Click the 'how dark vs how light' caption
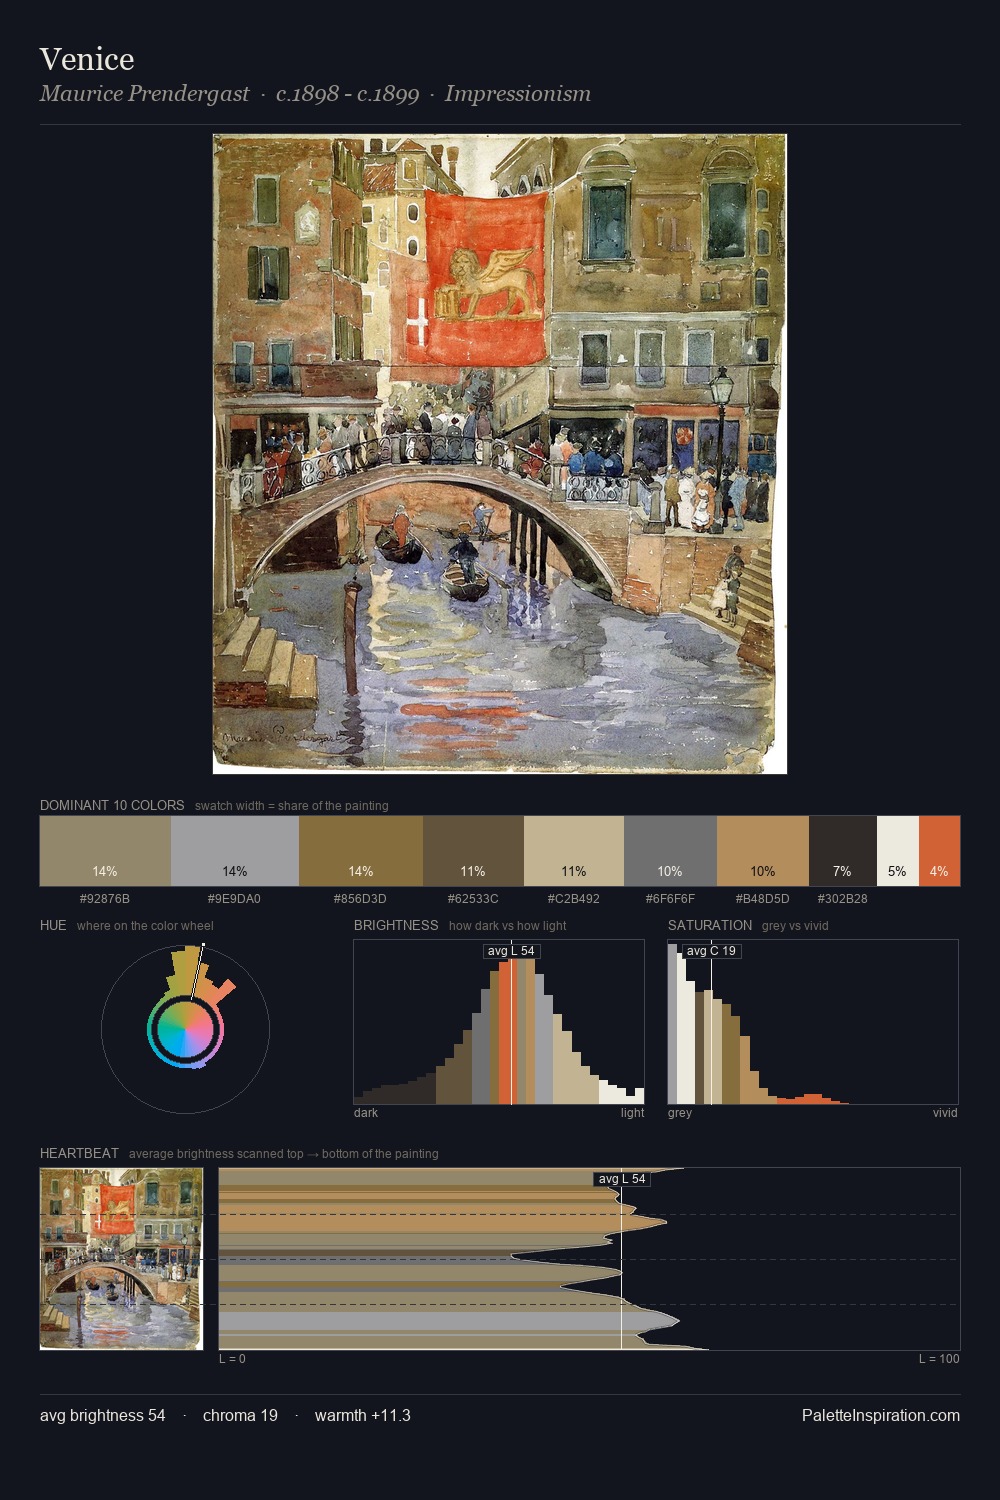 tap(508, 925)
